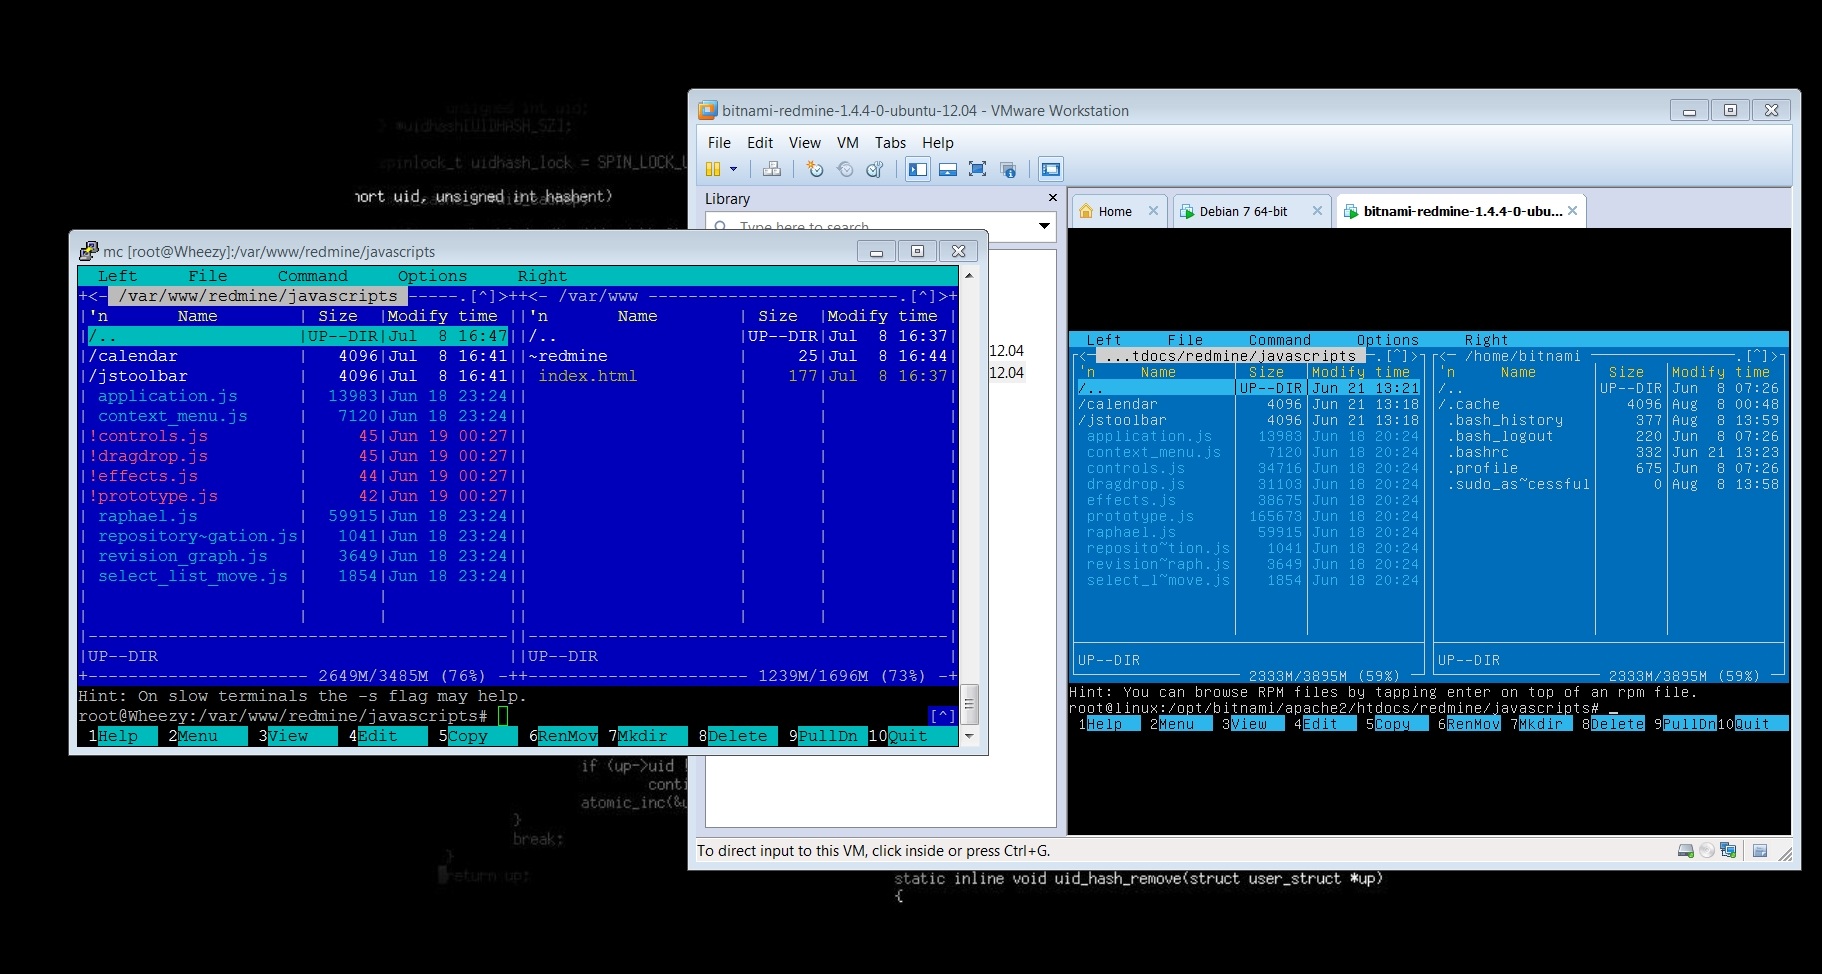The height and width of the screenshot is (974, 1822).
Task: Click the hard disk status icon
Action: pos(1686,851)
